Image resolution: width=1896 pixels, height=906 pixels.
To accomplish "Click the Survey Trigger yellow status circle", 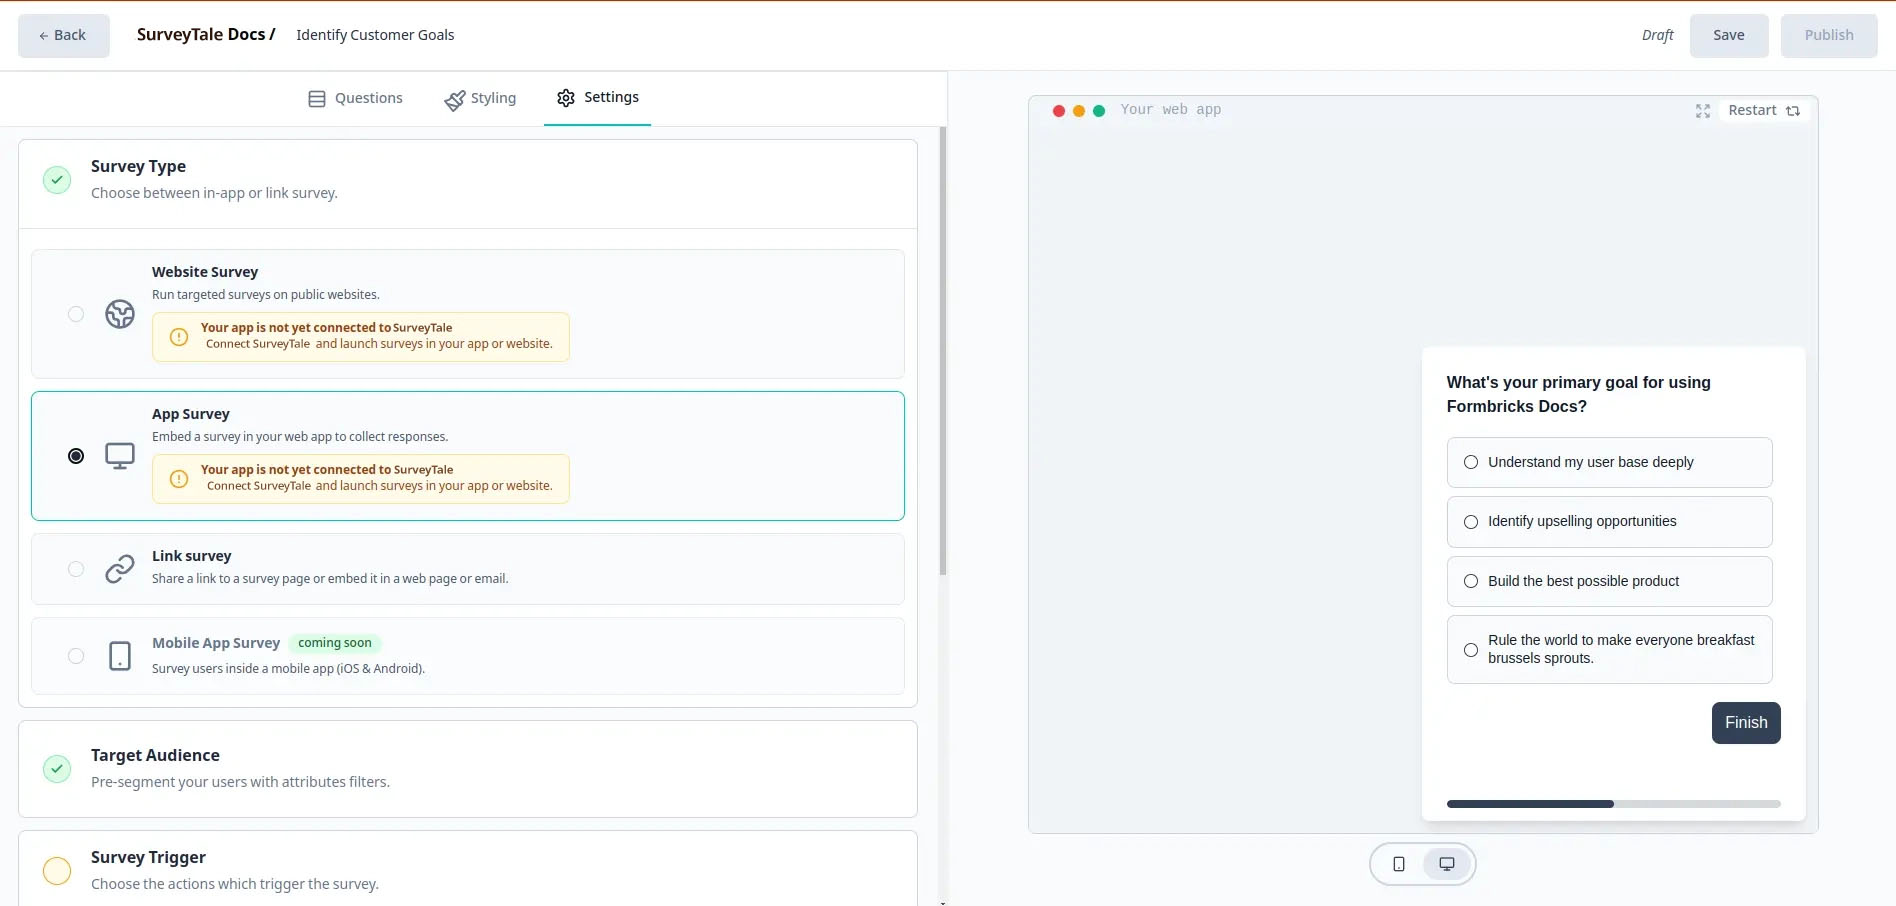I will point(57,871).
